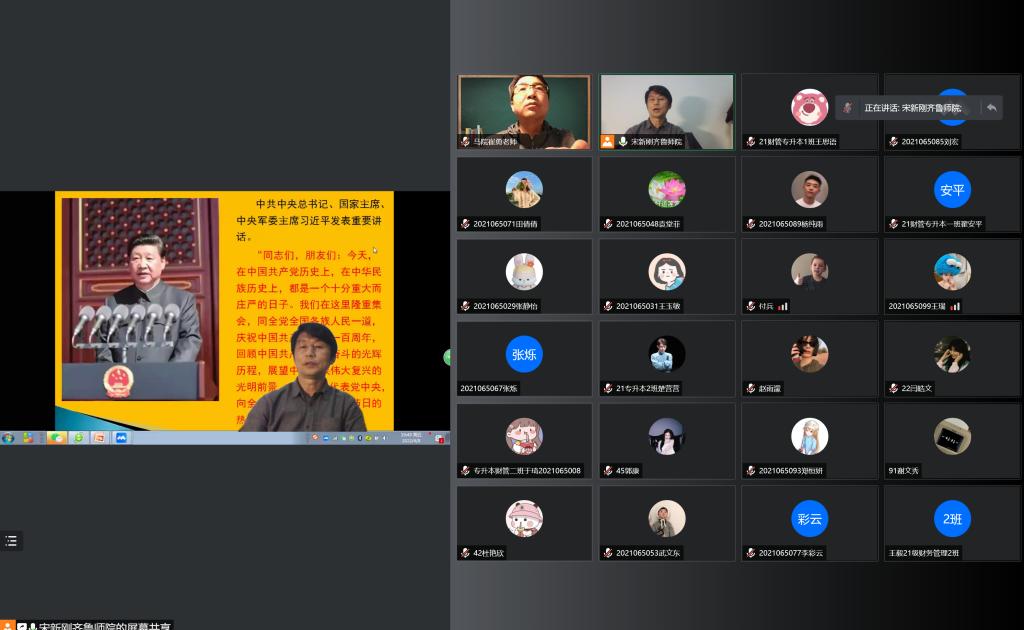Click the muted mic icon beside 2021065071田倩倩
Image resolution: width=1024 pixels, height=630 pixels.
[x=465, y=224]
